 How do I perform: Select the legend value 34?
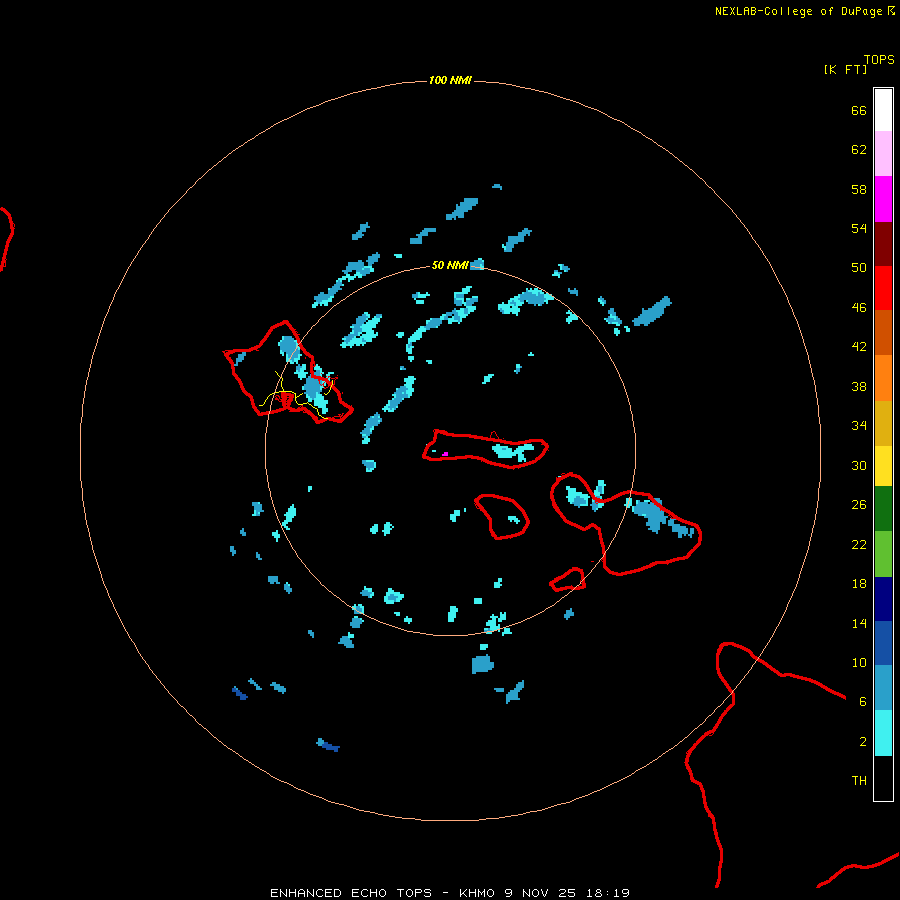tap(859, 426)
